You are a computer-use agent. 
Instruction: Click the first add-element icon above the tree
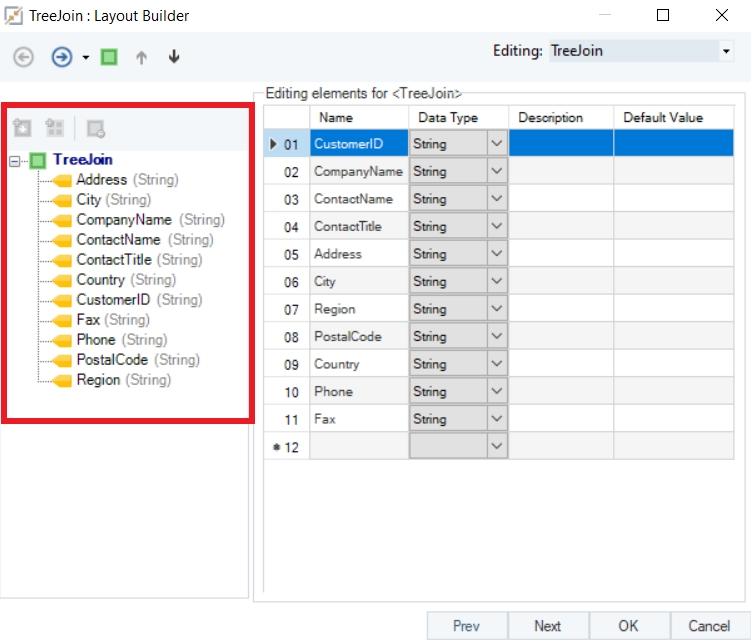pos(23,128)
